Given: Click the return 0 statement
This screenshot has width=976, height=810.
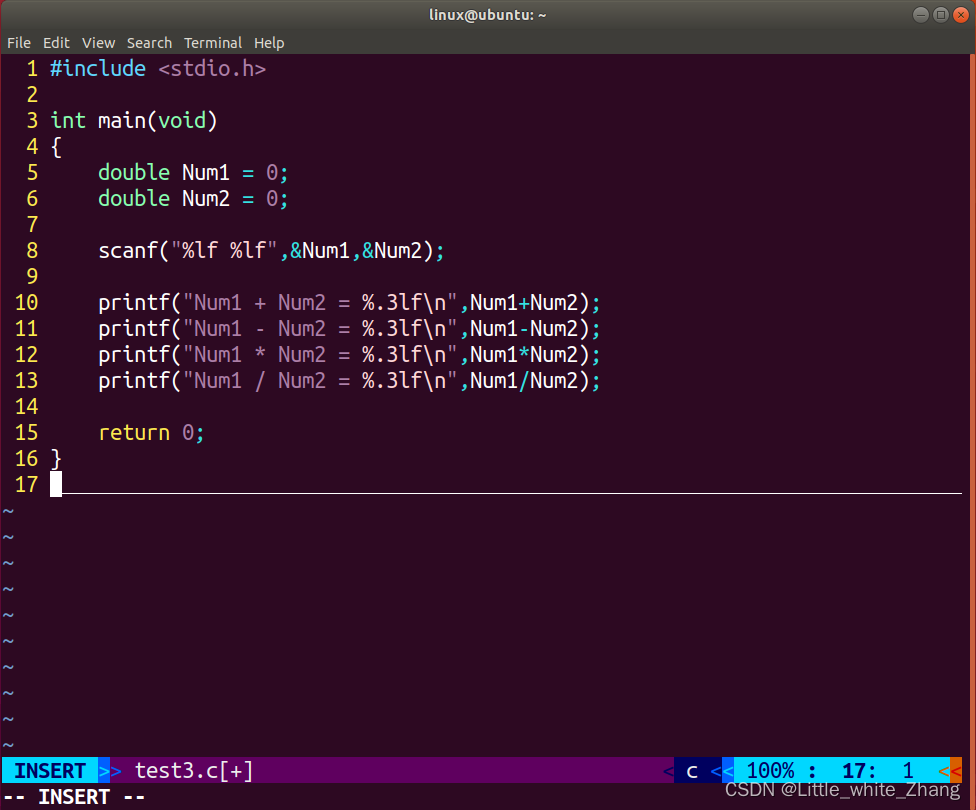Looking at the screenshot, I should 150,432.
